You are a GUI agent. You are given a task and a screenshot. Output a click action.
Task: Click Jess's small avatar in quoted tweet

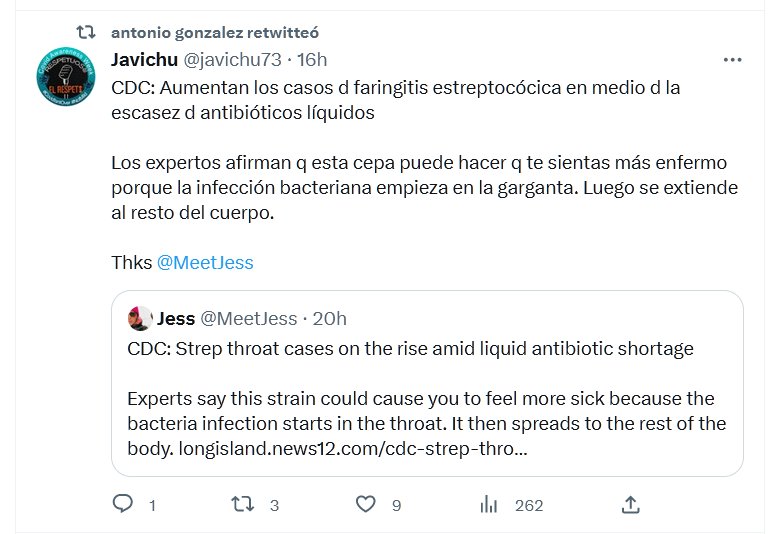140,319
